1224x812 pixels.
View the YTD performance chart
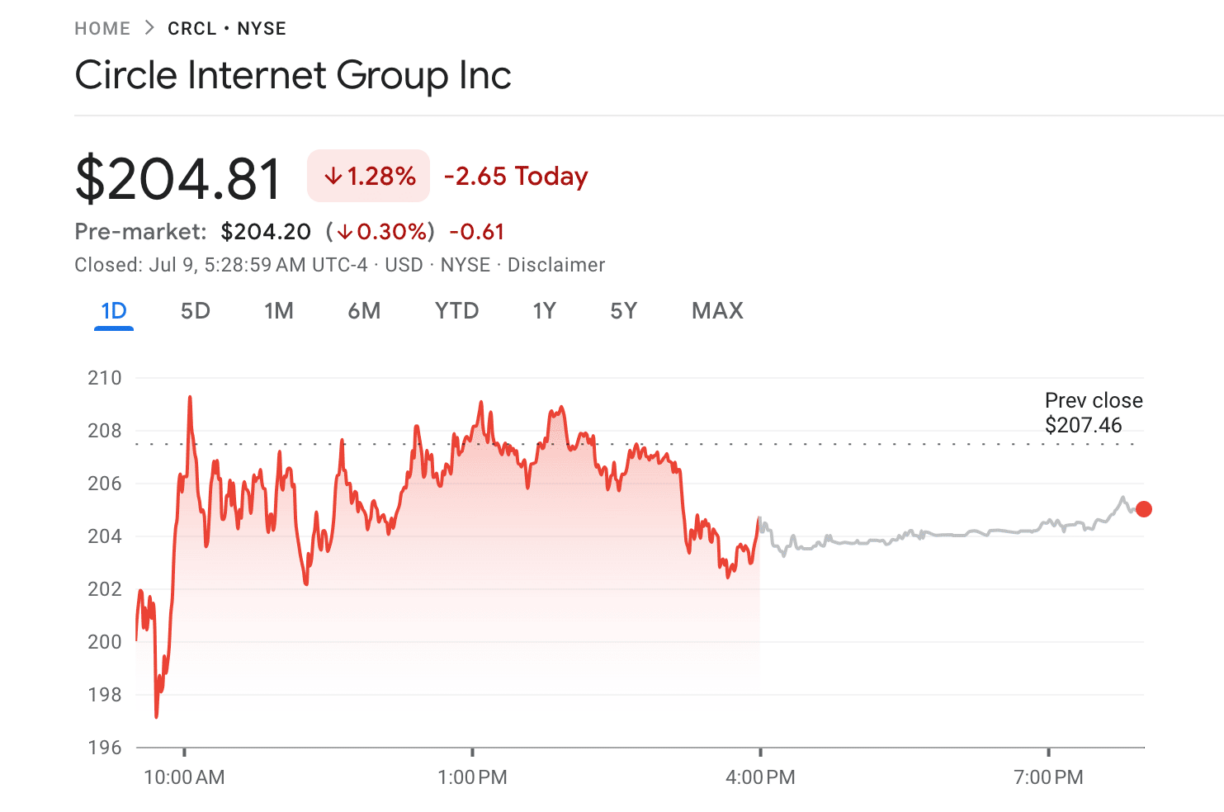pos(456,311)
